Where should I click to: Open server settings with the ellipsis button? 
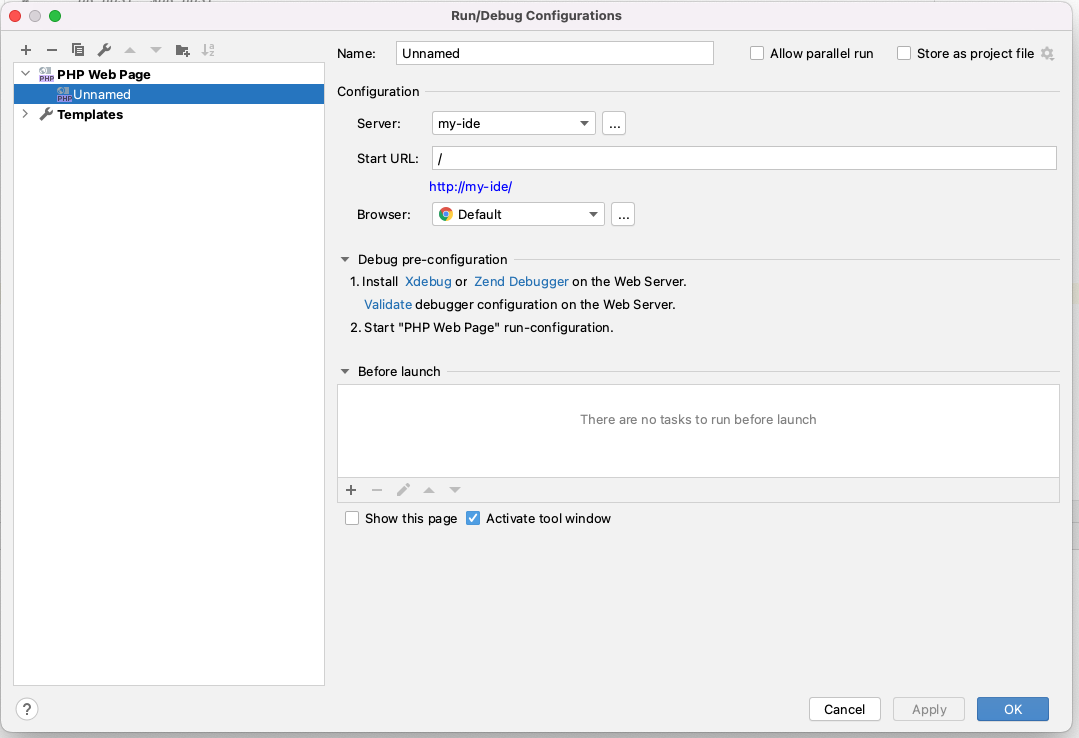click(614, 123)
